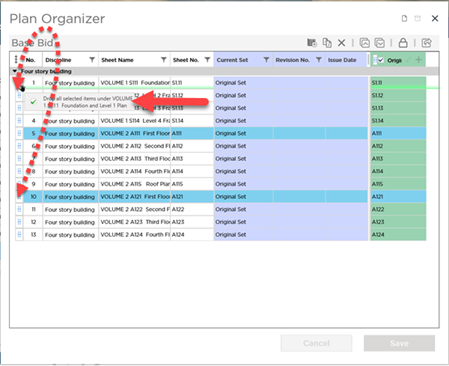The width and height of the screenshot is (449, 366).
Task: Open the column options three-dot menu
Action: pyautogui.click(x=16, y=60)
